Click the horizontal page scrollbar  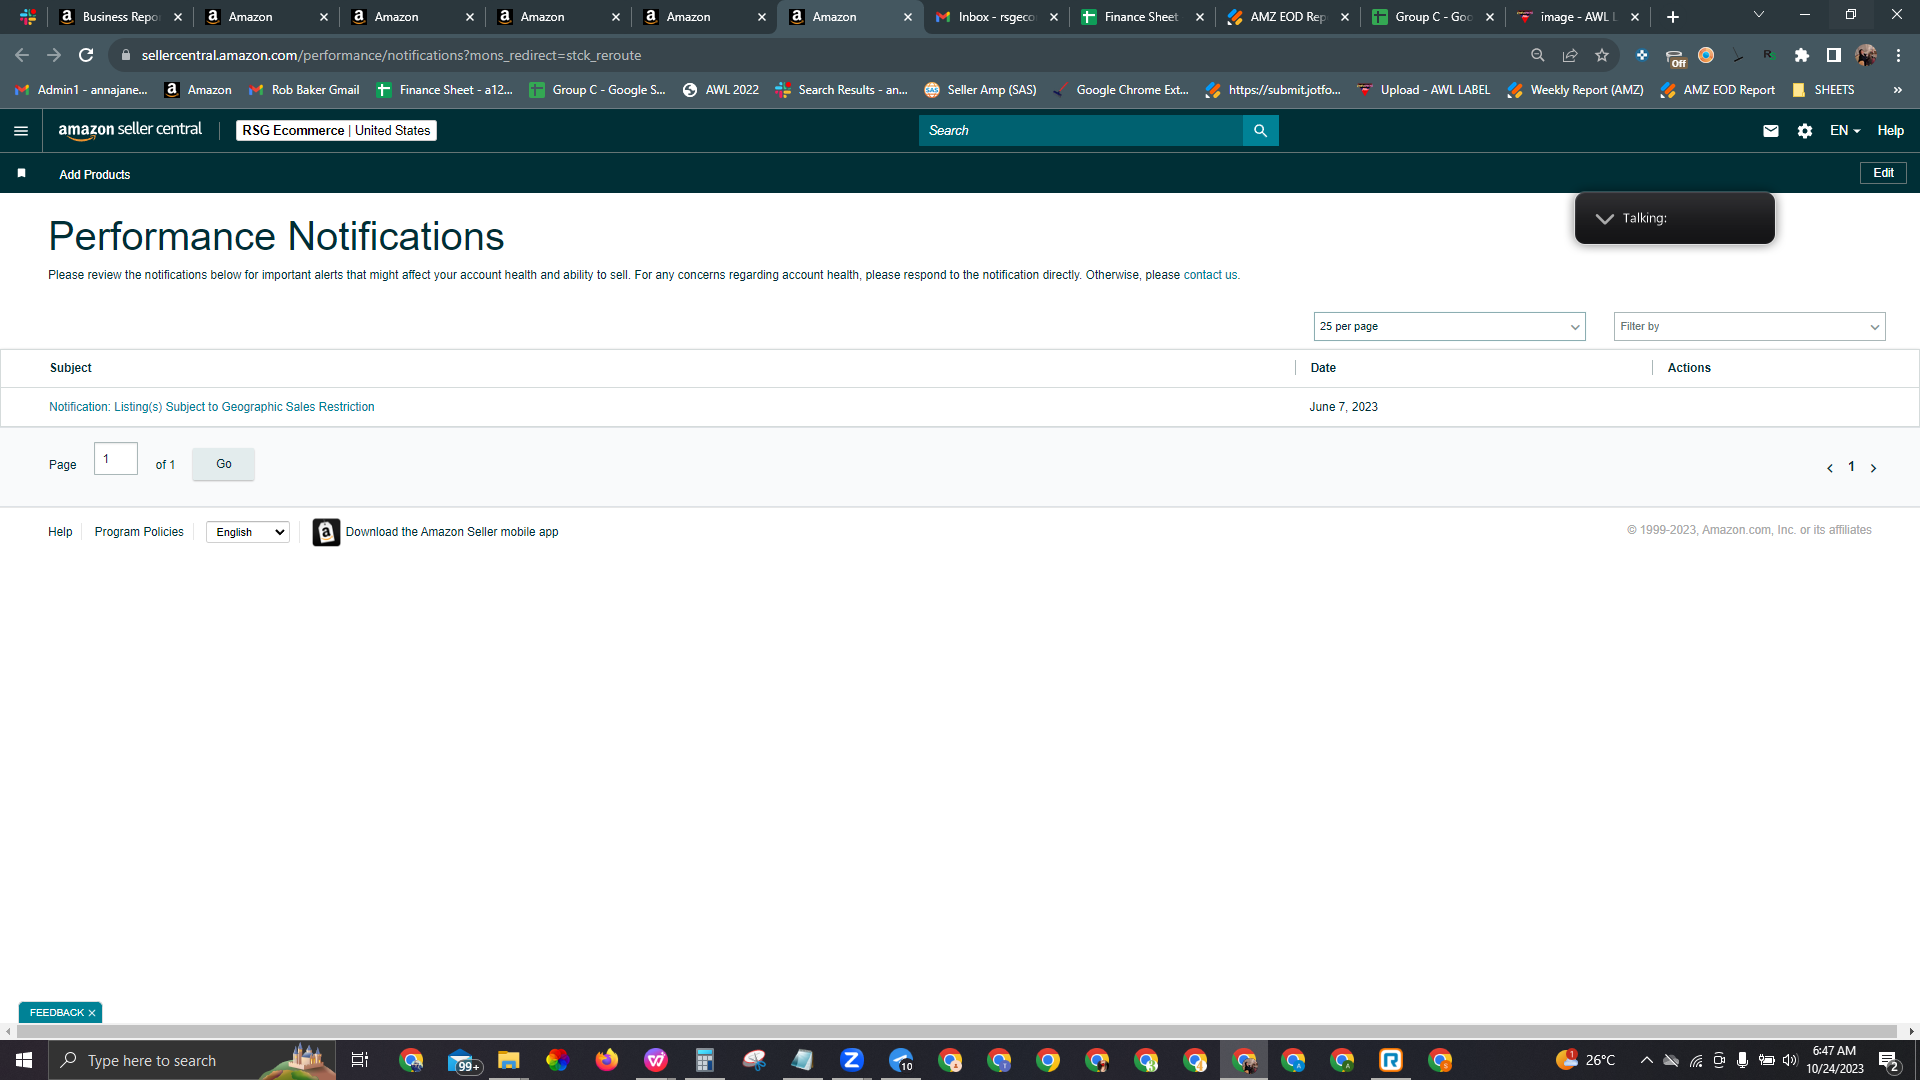tap(955, 1031)
